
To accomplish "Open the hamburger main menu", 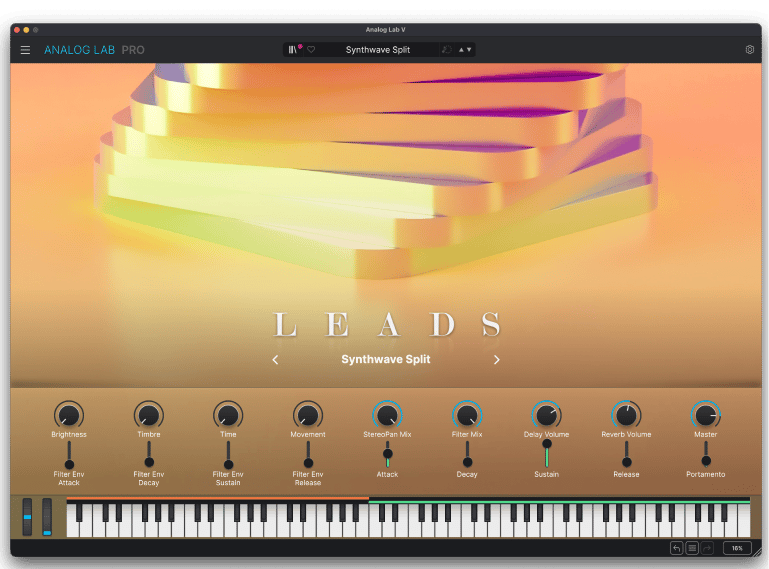I will tap(25, 50).
